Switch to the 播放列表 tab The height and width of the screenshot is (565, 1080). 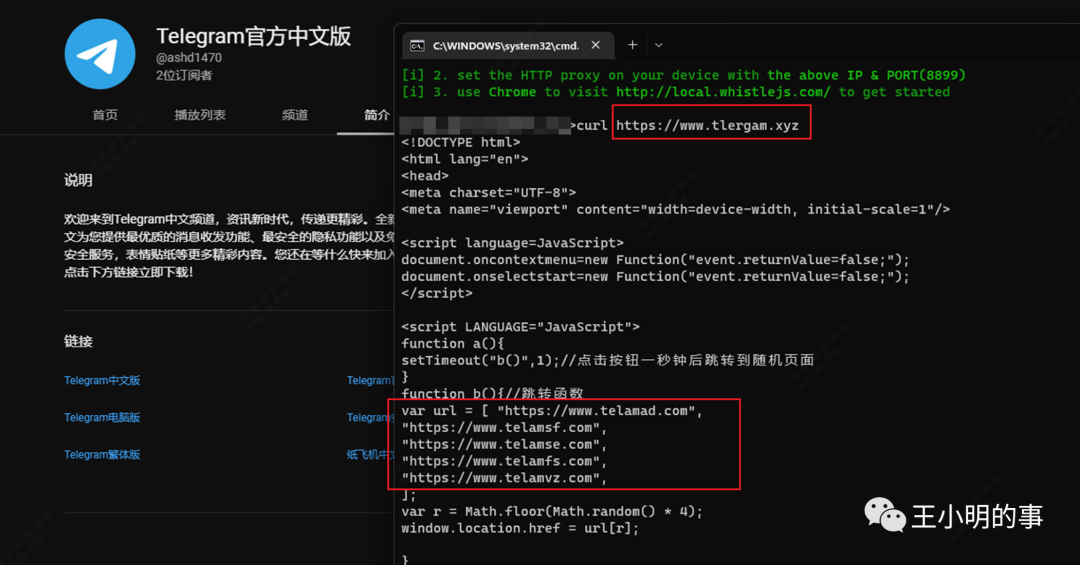click(200, 115)
